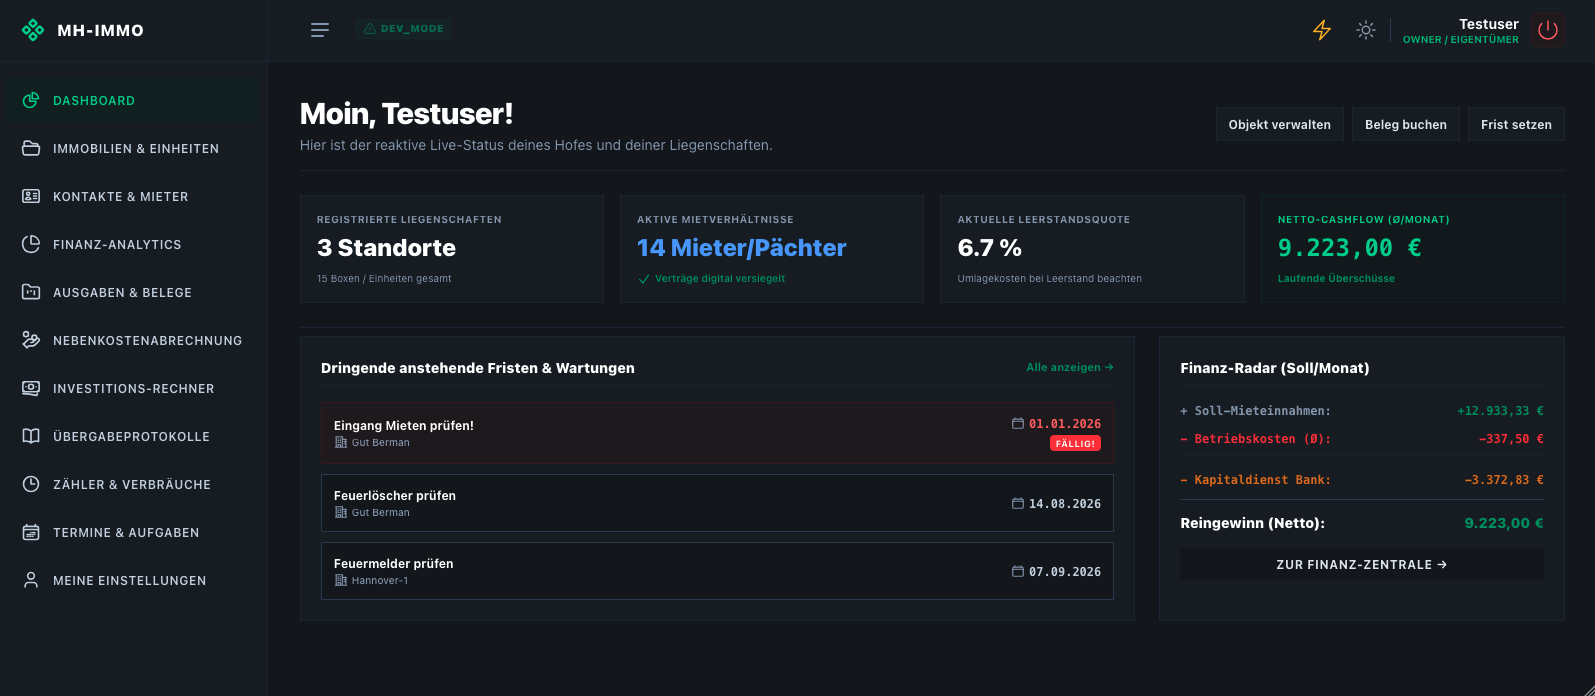Click the OWNER / EIGENTÜMER role label
The width and height of the screenshot is (1595, 696).
1460,40
